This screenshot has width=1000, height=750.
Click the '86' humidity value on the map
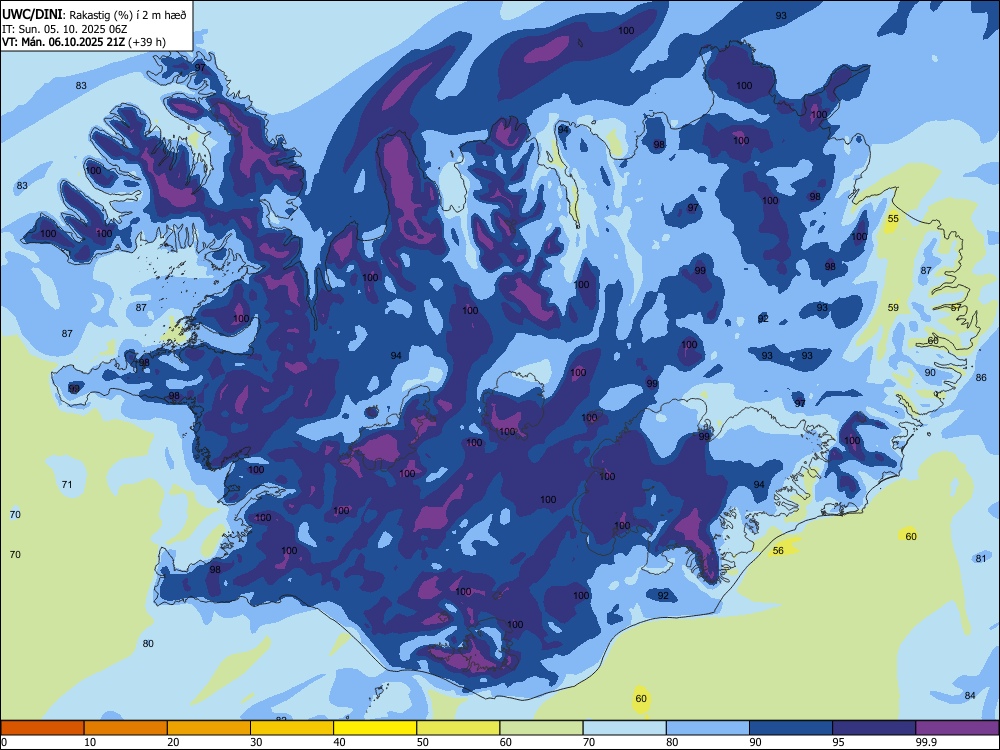point(982,378)
